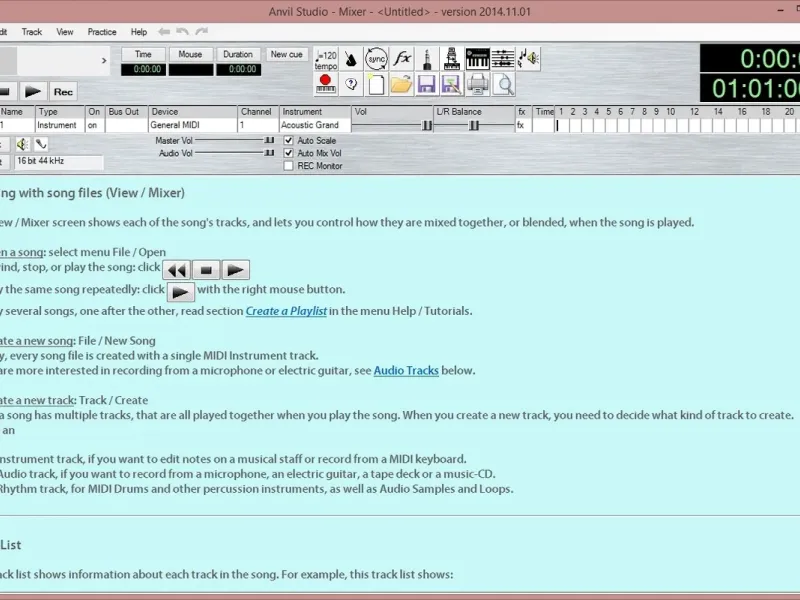The width and height of the screenshot is (800, 600).
Task: Click the speaker icon under the track list
Action: (x=22, y=145)
